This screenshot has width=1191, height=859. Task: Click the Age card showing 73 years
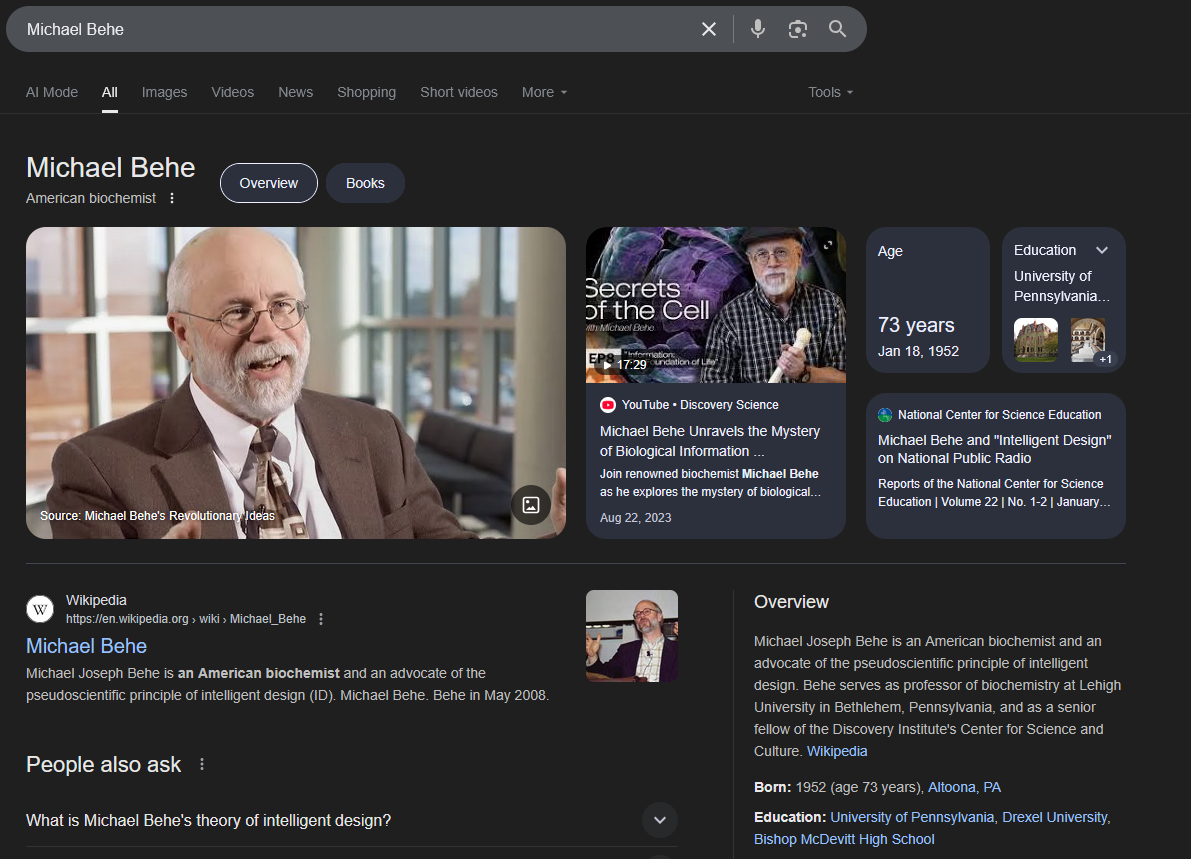click(927, 300)
